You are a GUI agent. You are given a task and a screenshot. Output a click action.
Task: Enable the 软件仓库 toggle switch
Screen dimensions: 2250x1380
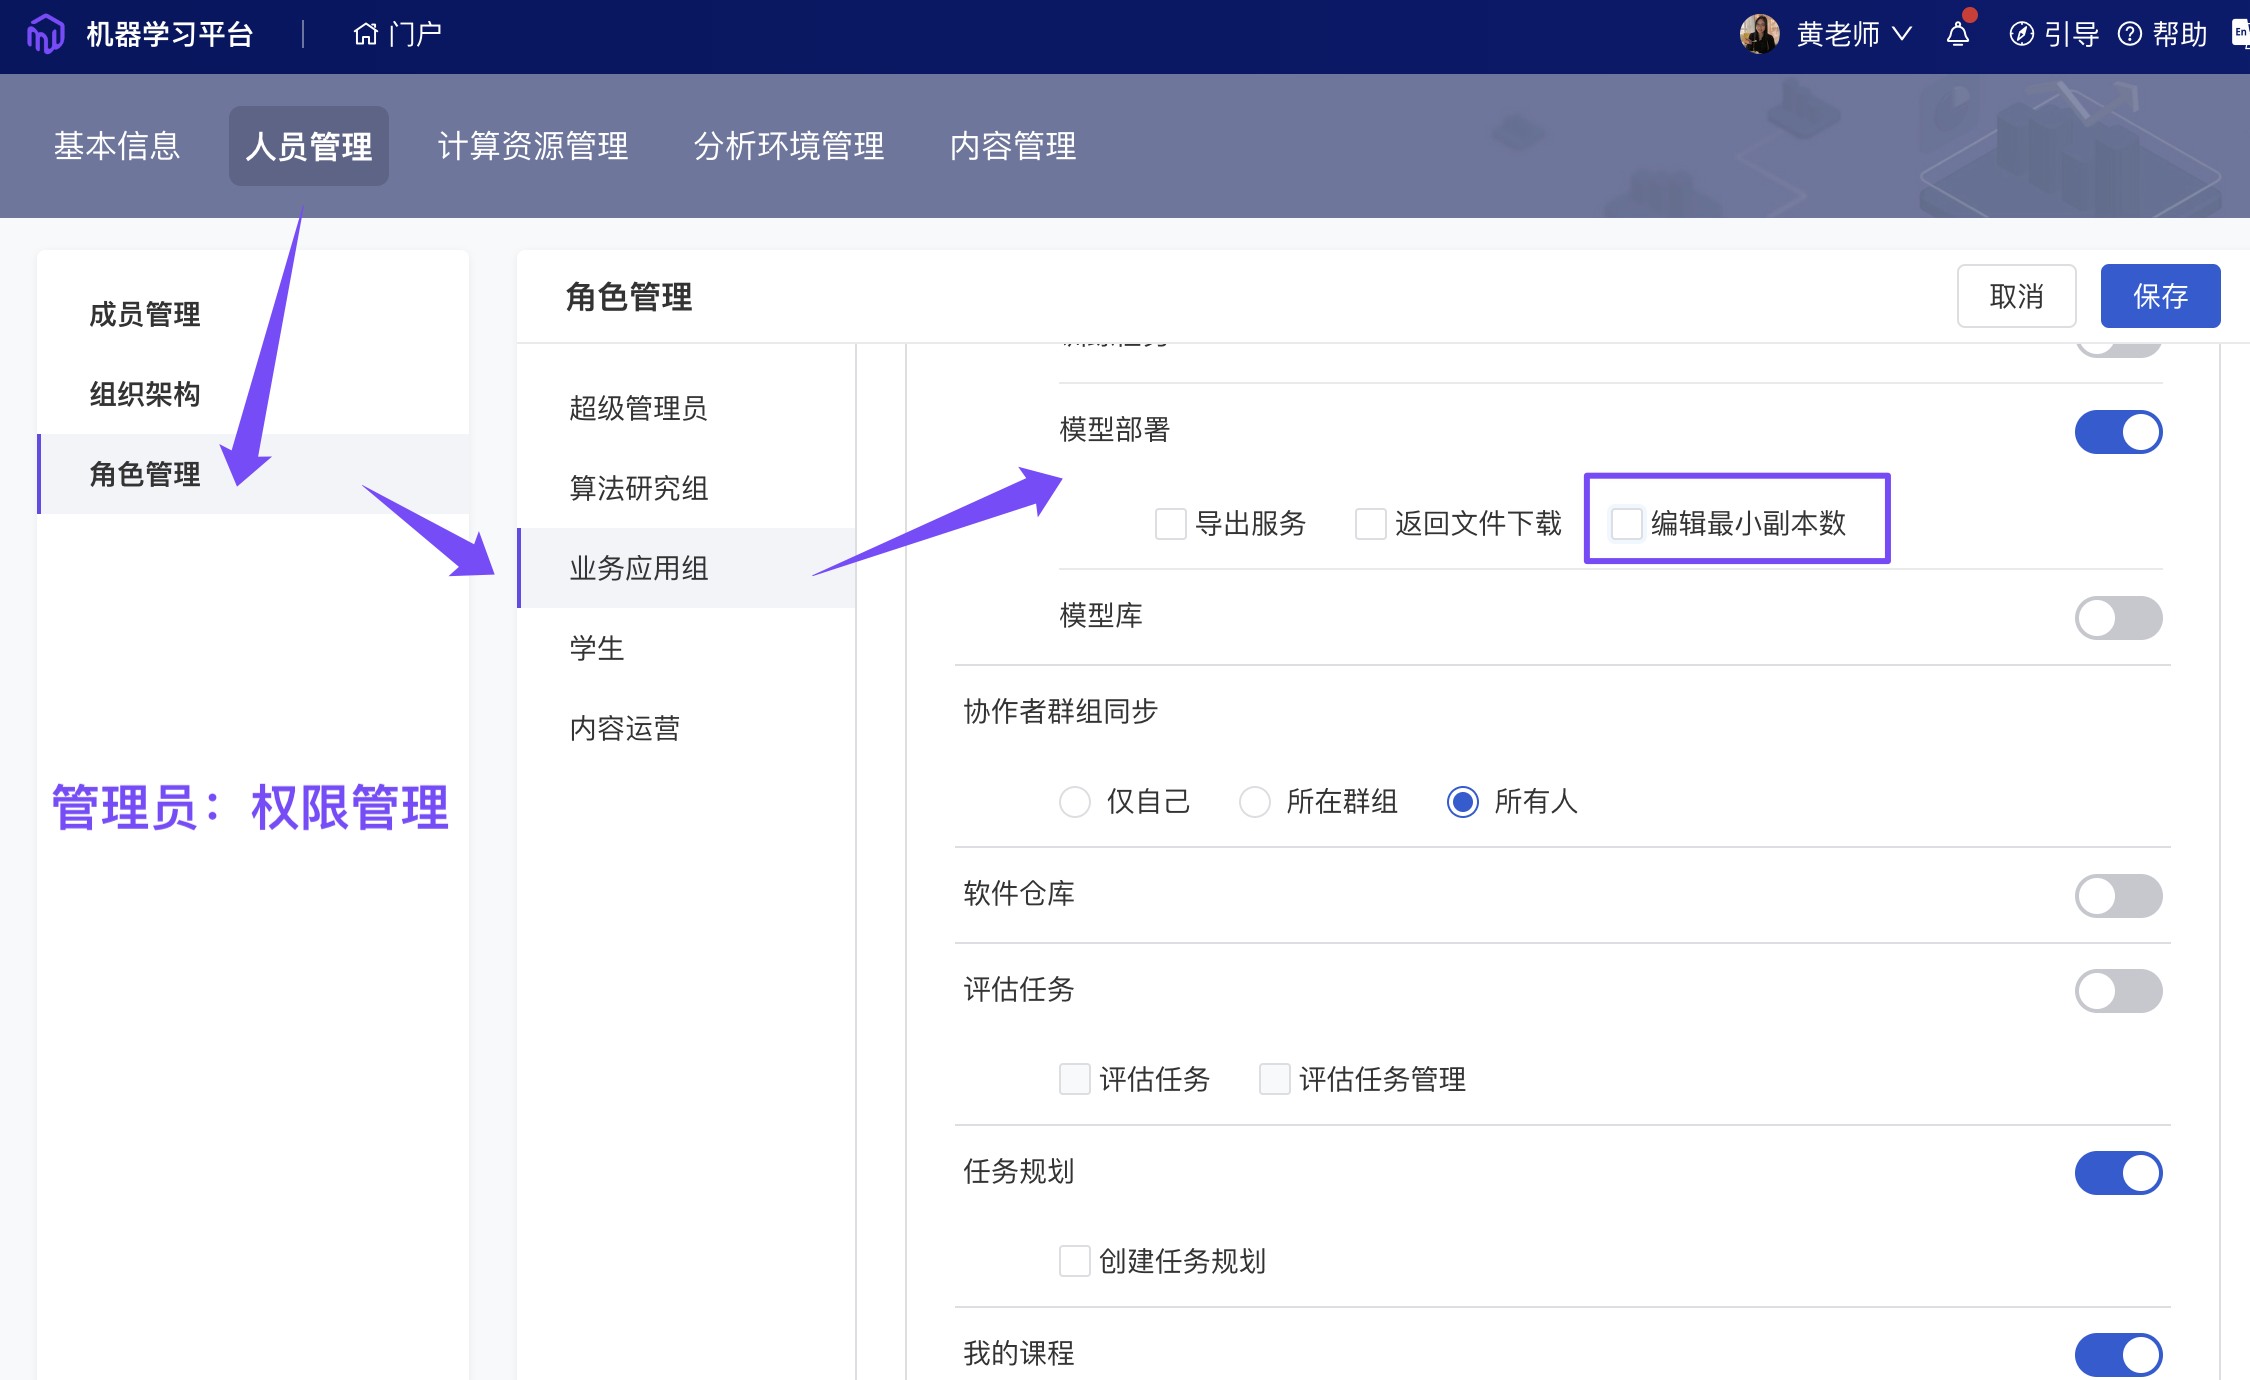[x=2118, y=895]
